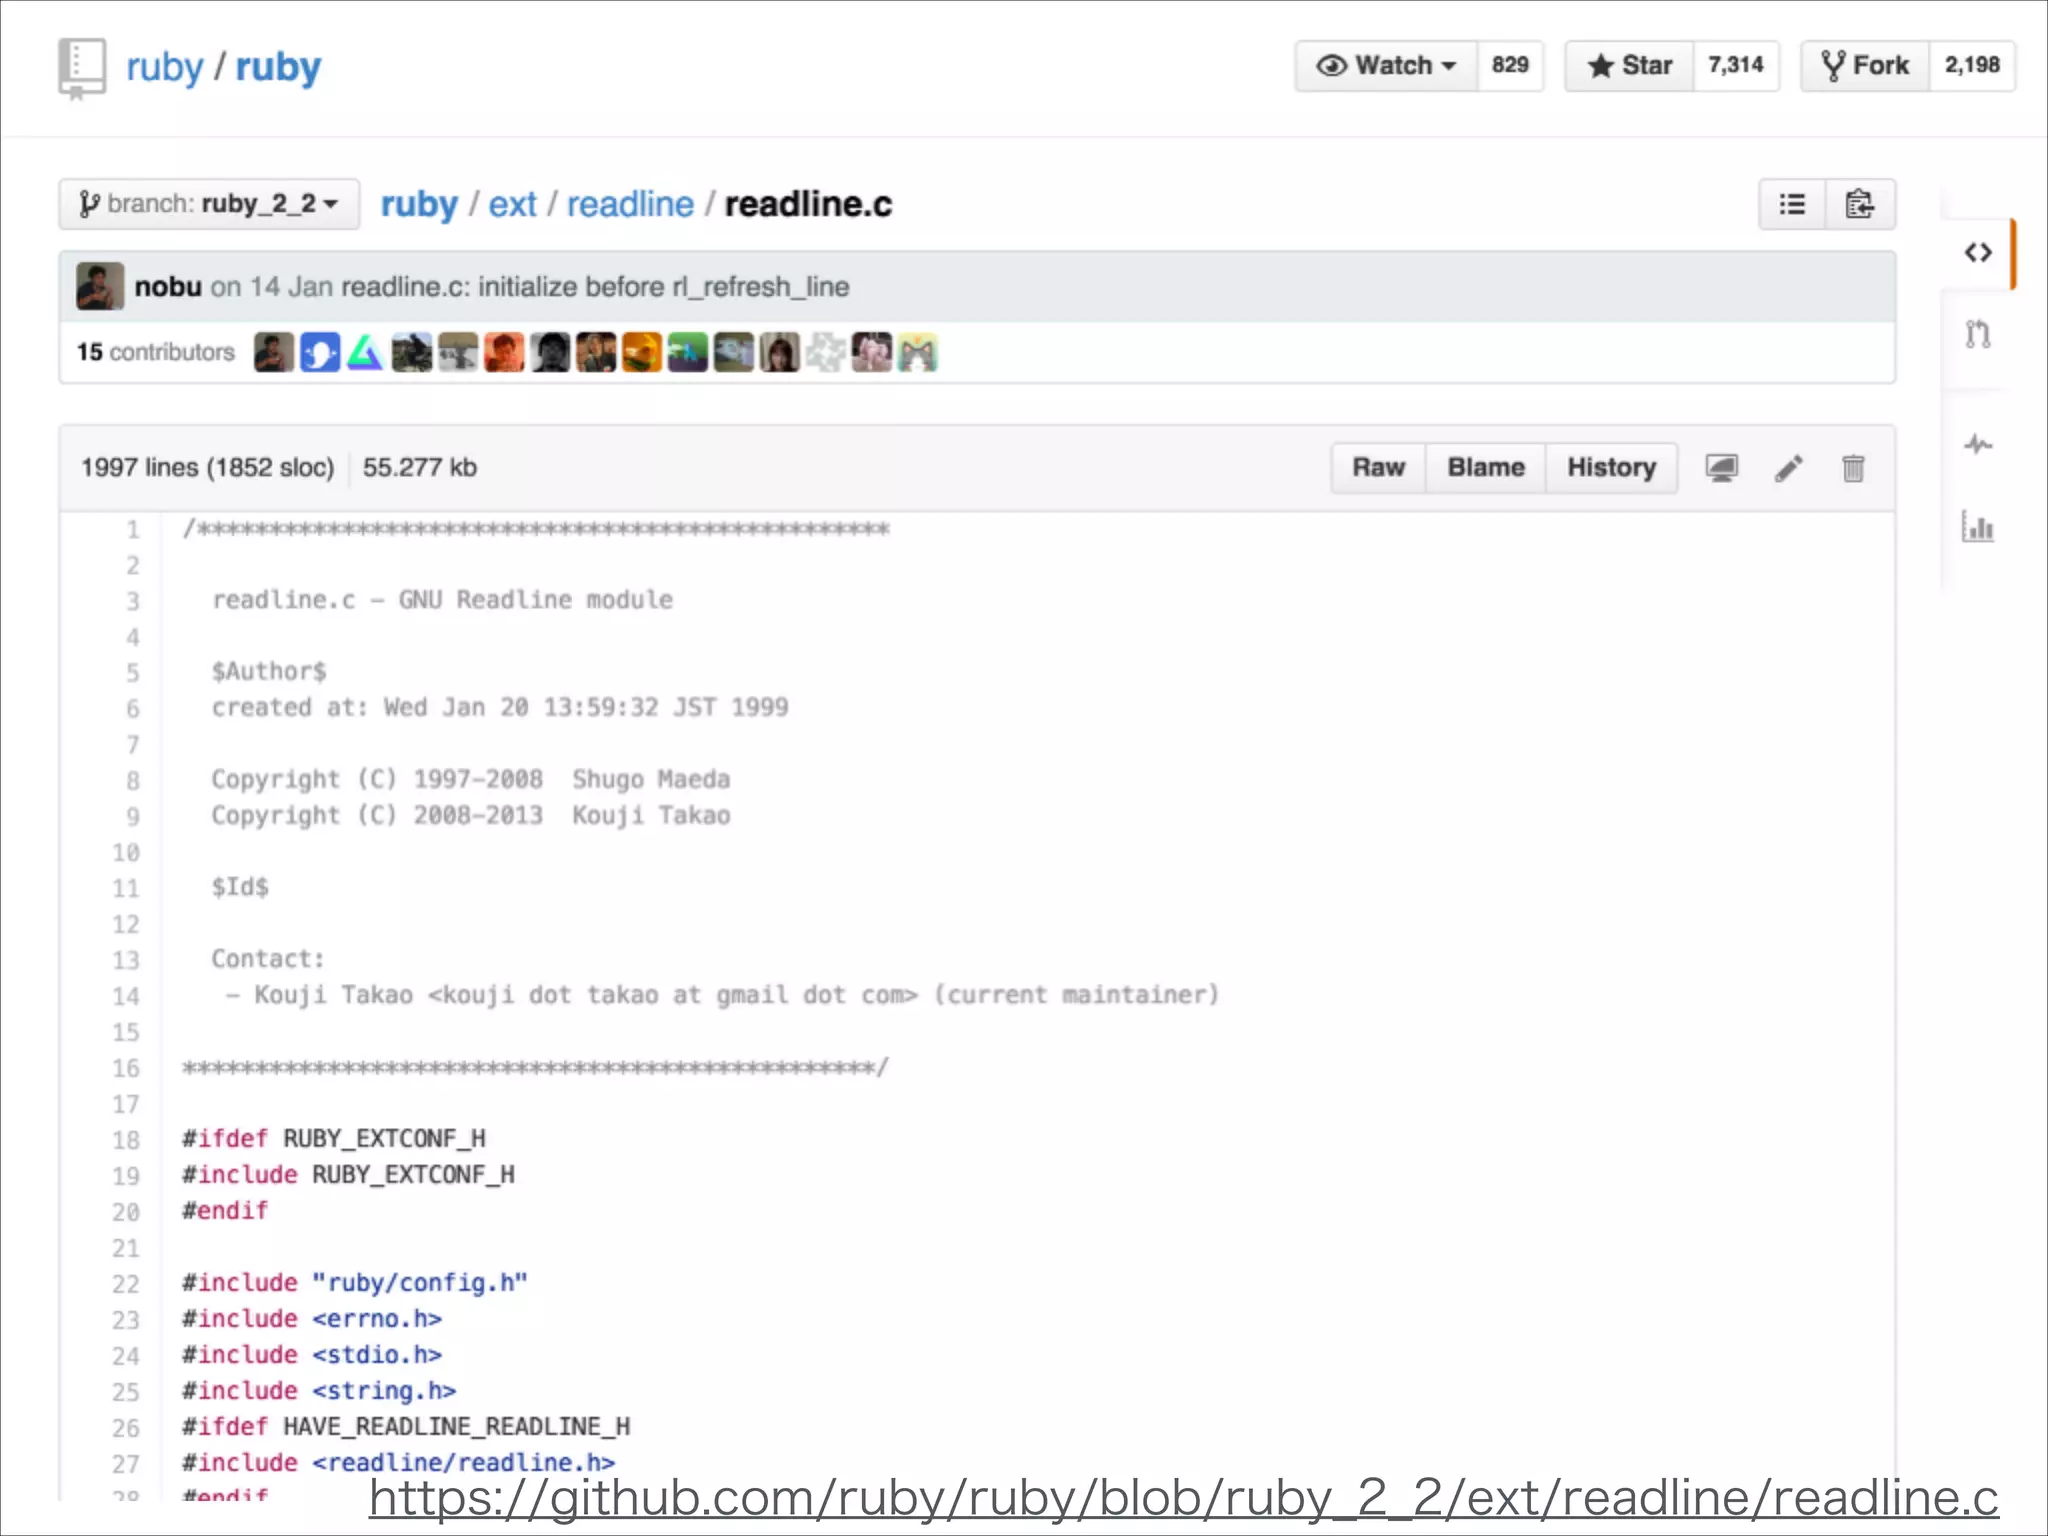Screen dimensions: 2048x1536
Task: Click '#include <readline/readline.h>' code line
Action: pyautogui.click(x=398, y=1463)
